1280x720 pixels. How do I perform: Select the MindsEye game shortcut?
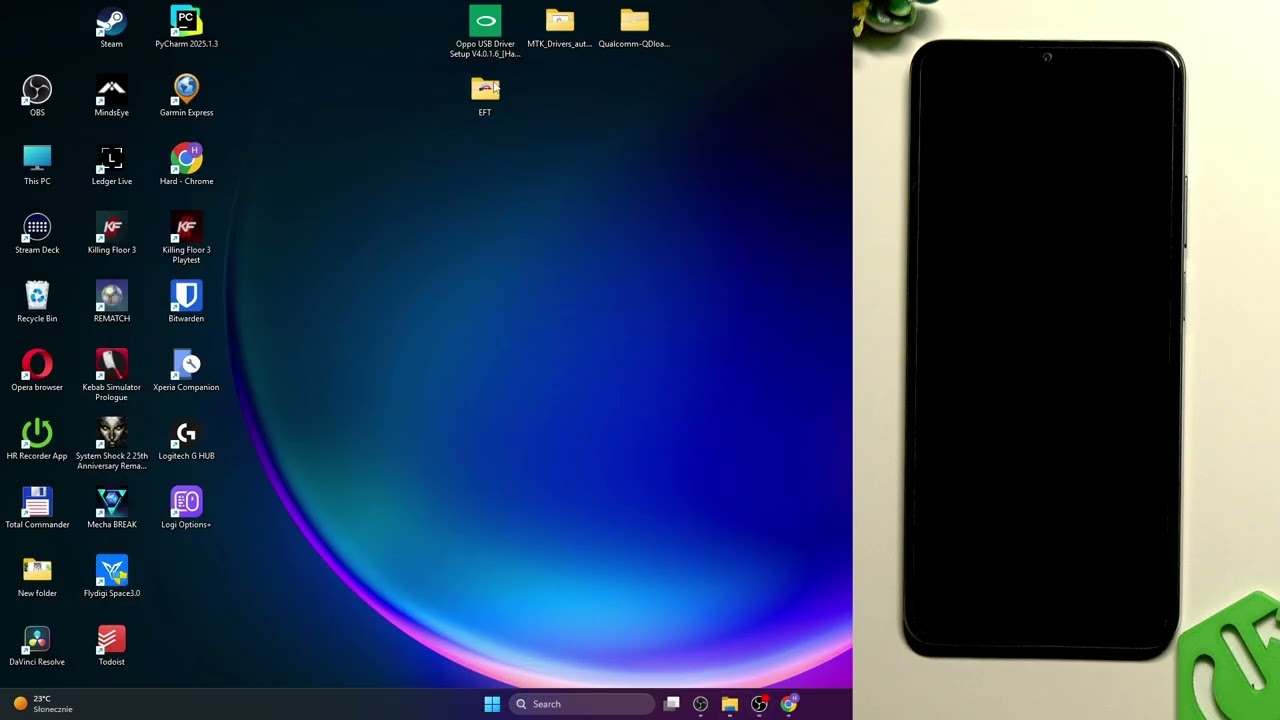[111, 97]
